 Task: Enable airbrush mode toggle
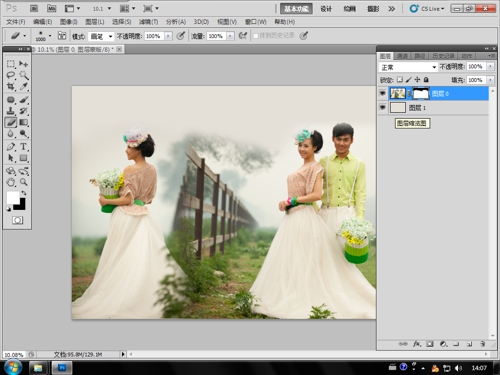coord(243,36)
